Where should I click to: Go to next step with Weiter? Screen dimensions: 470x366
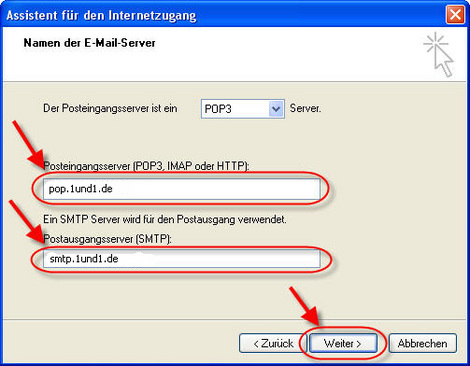pyautogui.click(x=343, y=343)
